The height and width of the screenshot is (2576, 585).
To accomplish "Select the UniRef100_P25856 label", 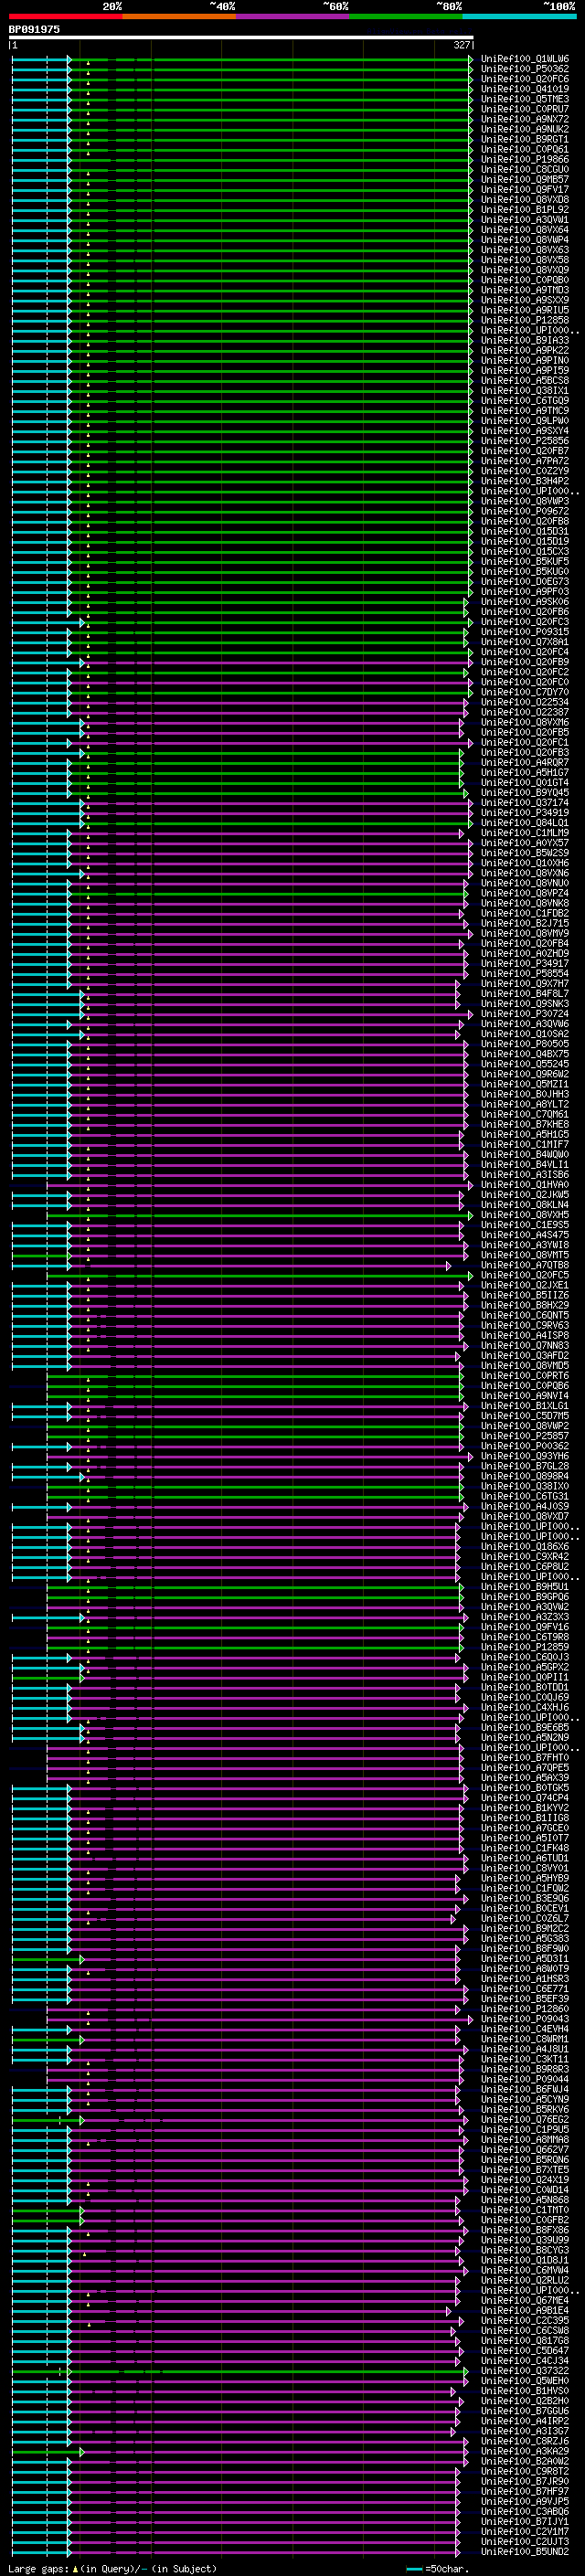I will 525,441.
